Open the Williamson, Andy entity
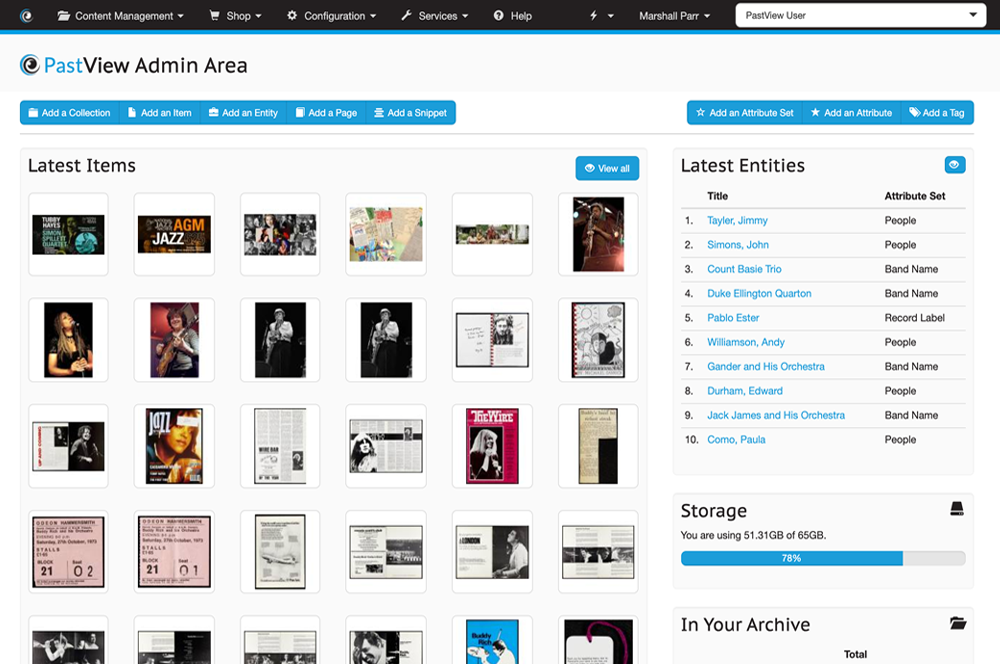 pos(746,342)
